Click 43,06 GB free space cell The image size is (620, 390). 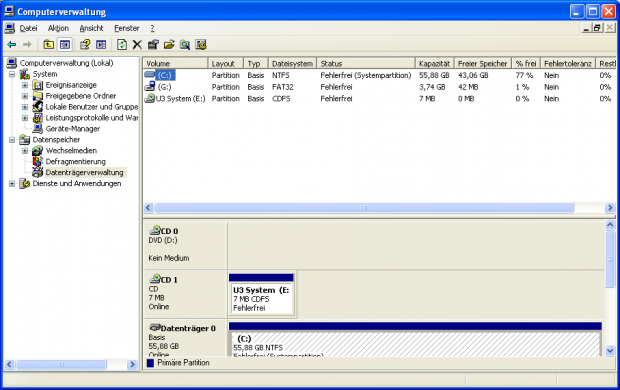click(473, 75)
